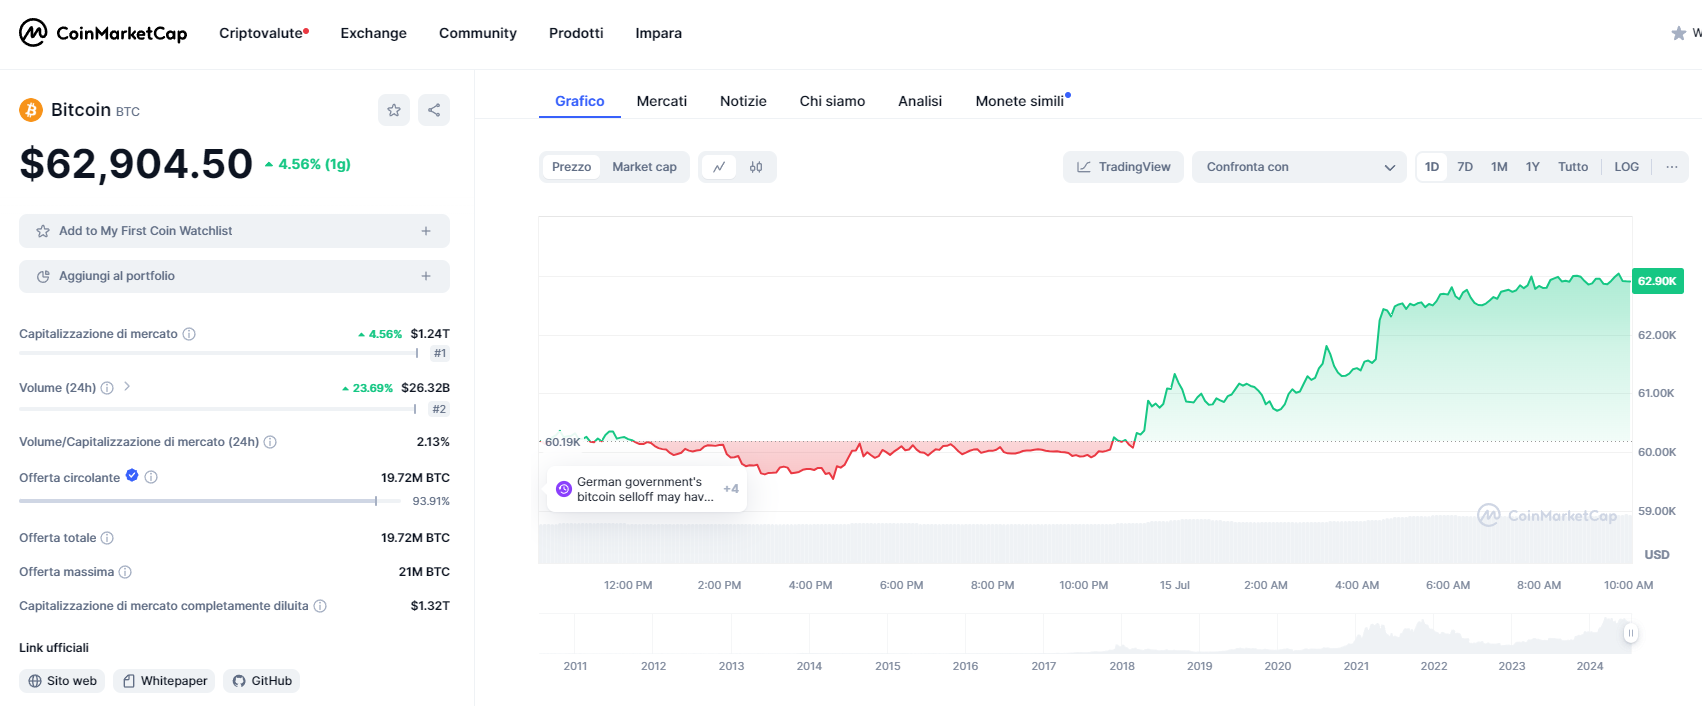The width and height of the screenshot is (1702, 706).
Task: Click the CoinMarketCap logo
Action: 103,33
